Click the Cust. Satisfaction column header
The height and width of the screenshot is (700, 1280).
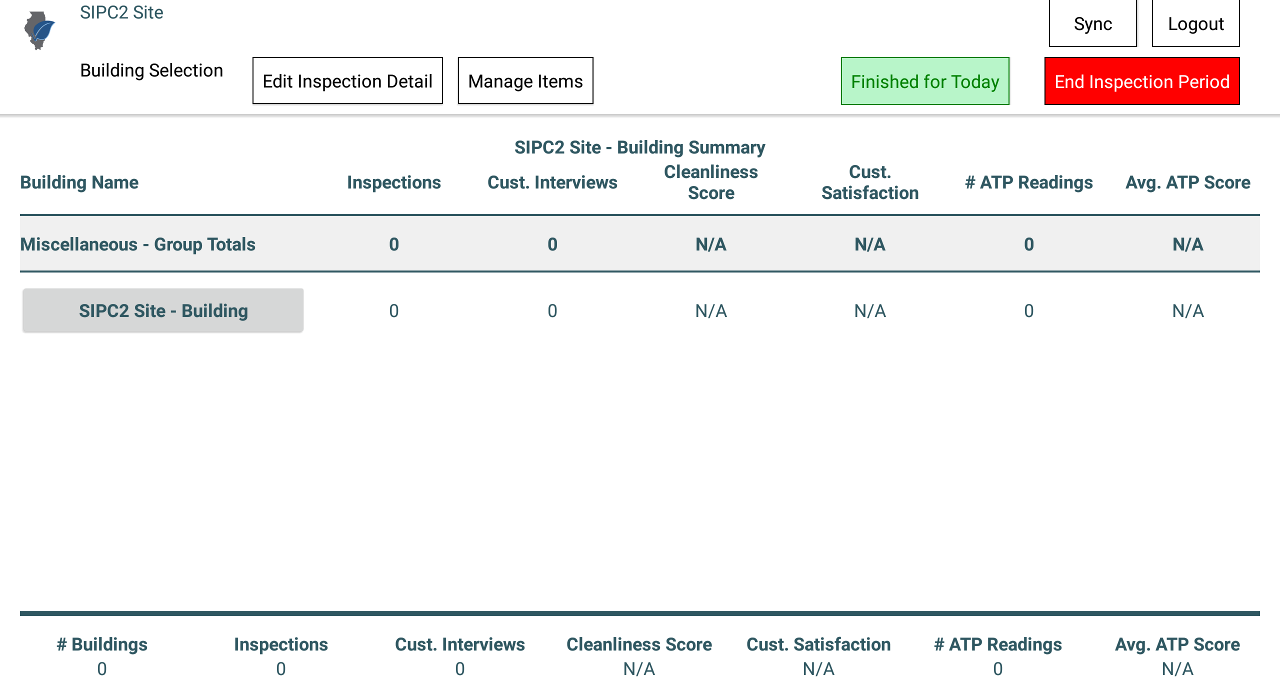pos(870,183)
